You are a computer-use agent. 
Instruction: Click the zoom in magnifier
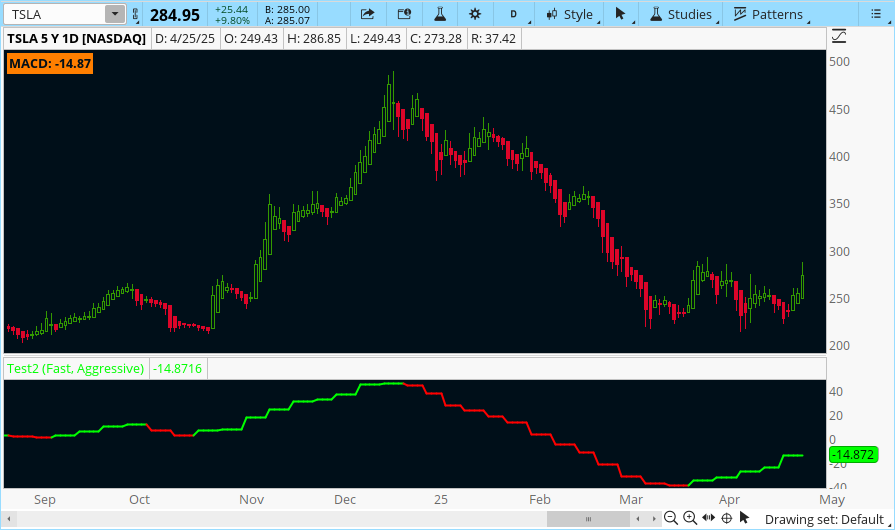tap(690, 518)
